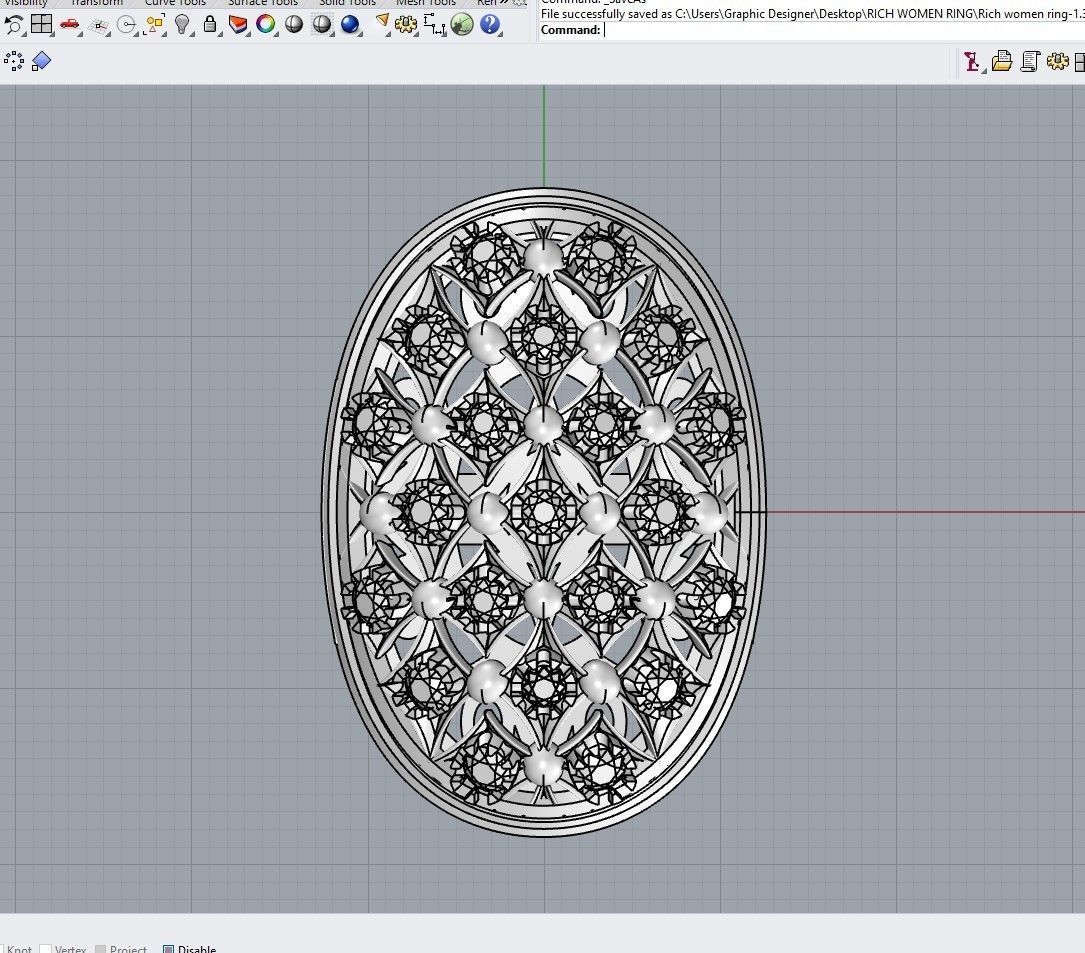Viewport: 1085px width, 953px height.
Task: Launch the green Grasshopper icon
Action: (x=462, y=25)
